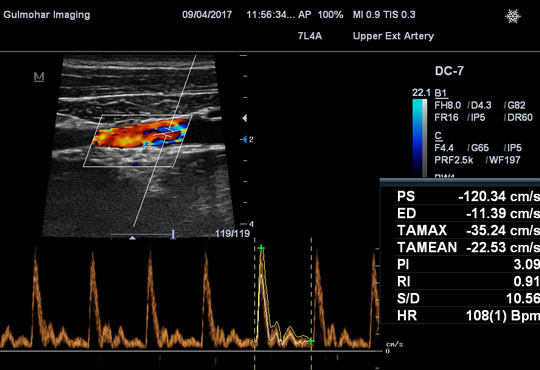The width and height of the screenshot is (540, 370).
Task: Click the green end diastolic caliper
Action: pyautogui.click(x=311, y=341)
